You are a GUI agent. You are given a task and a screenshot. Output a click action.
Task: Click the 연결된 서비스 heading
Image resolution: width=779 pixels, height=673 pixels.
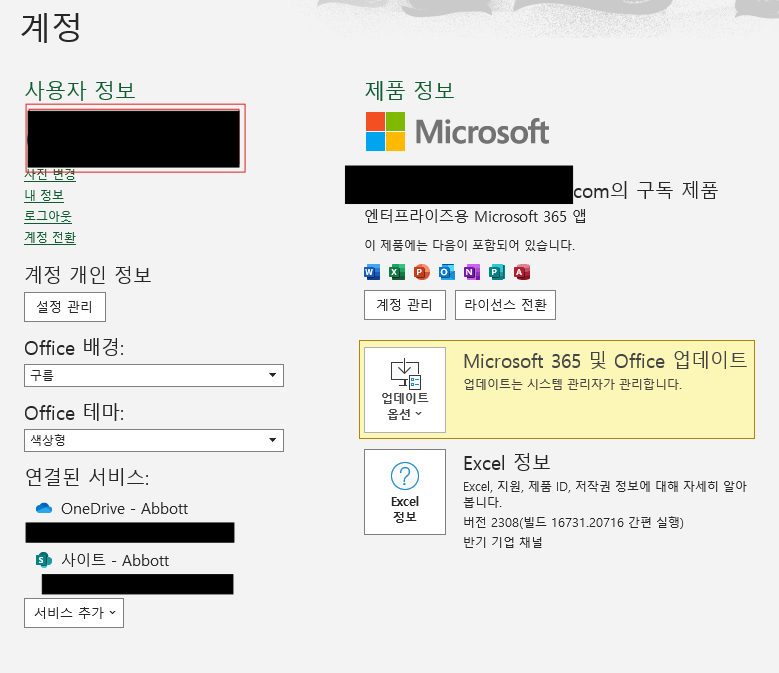click(x=87, y=477)
